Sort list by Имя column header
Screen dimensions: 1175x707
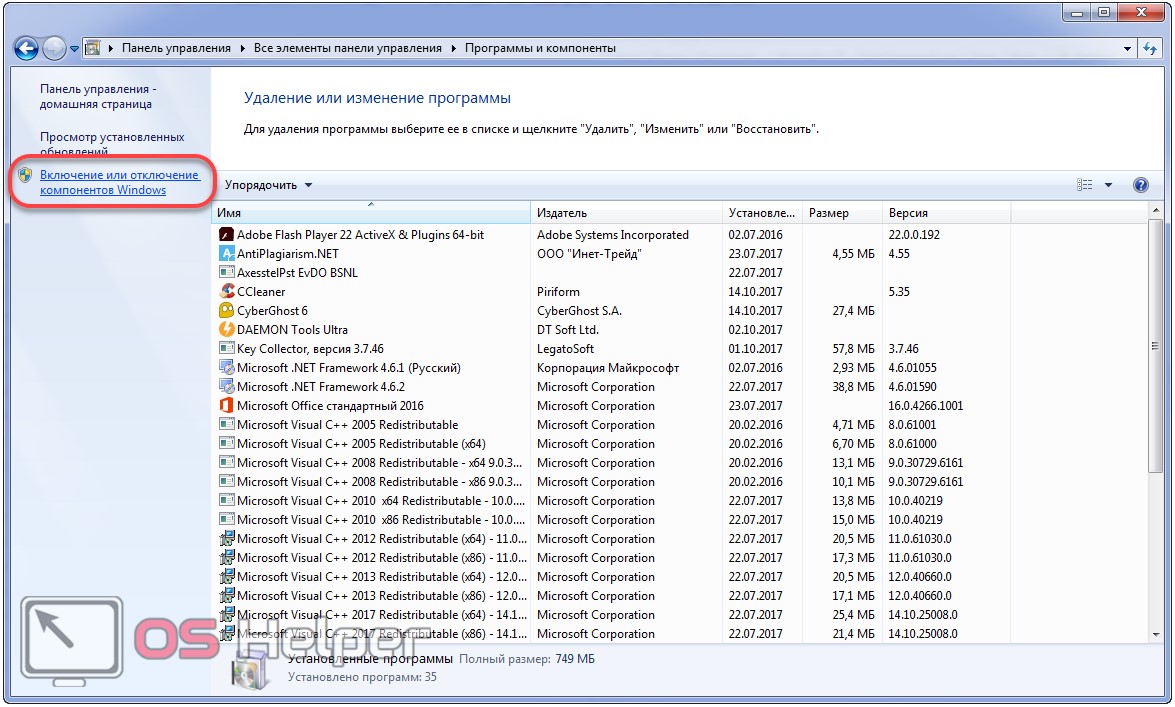click(x=370, y=213)
